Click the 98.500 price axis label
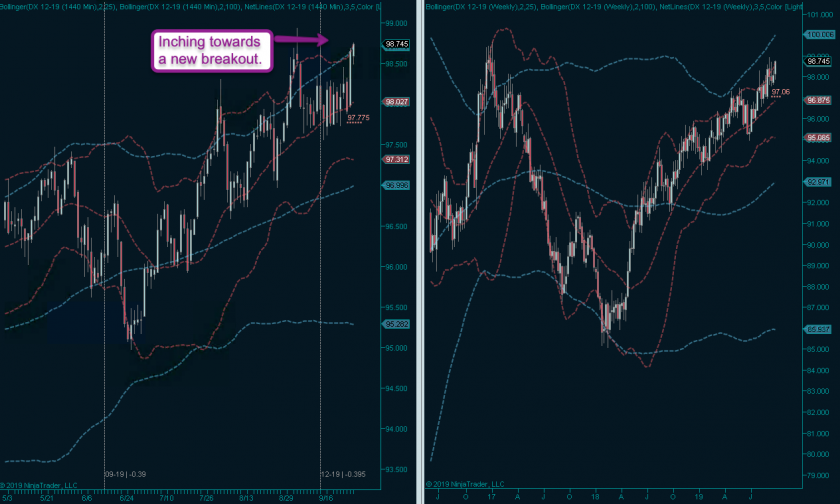840x504 pixels. pyautogui.click(x=396, y=64)
